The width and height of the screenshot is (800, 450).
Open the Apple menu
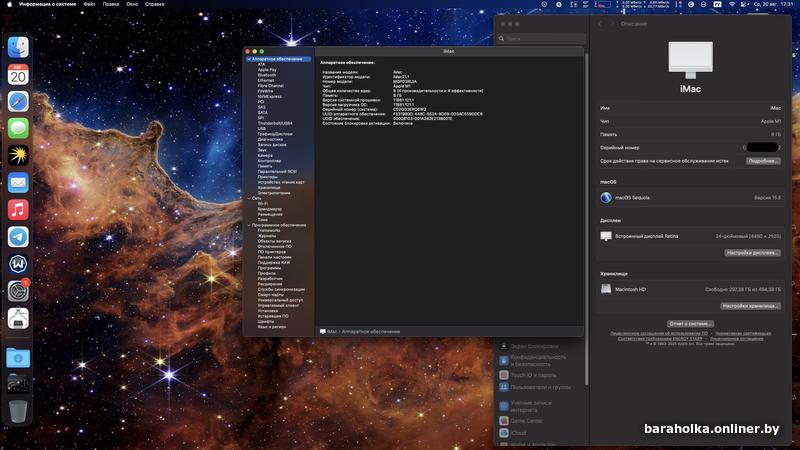pyautogui.click(x=9, y=4)
